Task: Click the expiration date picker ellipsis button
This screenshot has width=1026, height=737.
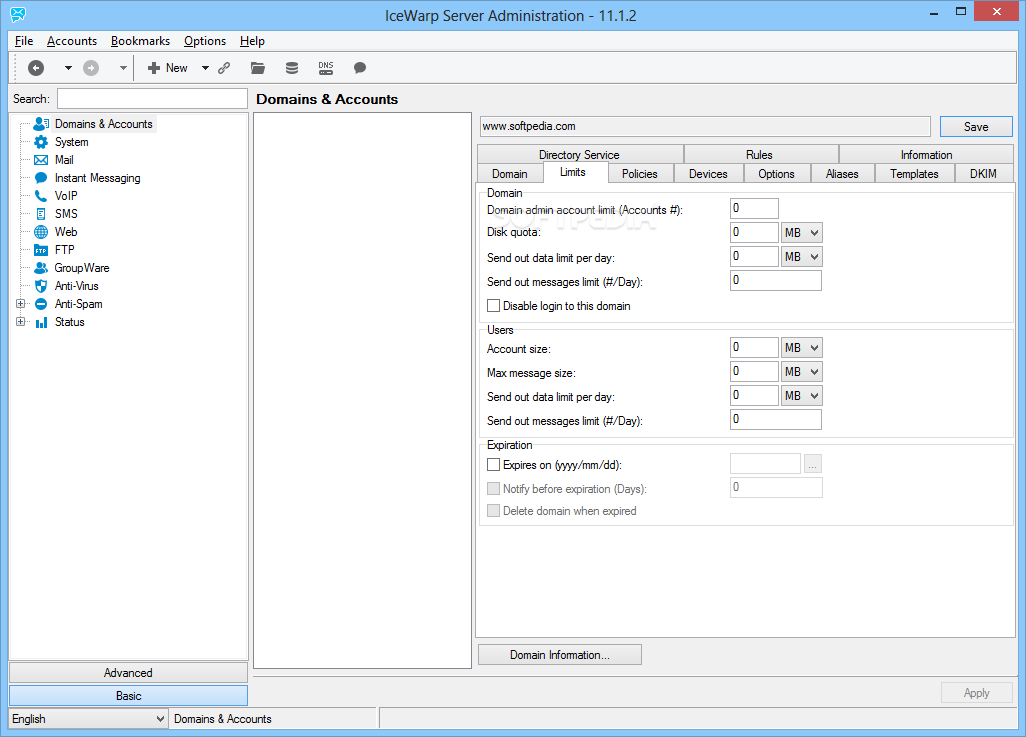Action: [x=812, y=464]
